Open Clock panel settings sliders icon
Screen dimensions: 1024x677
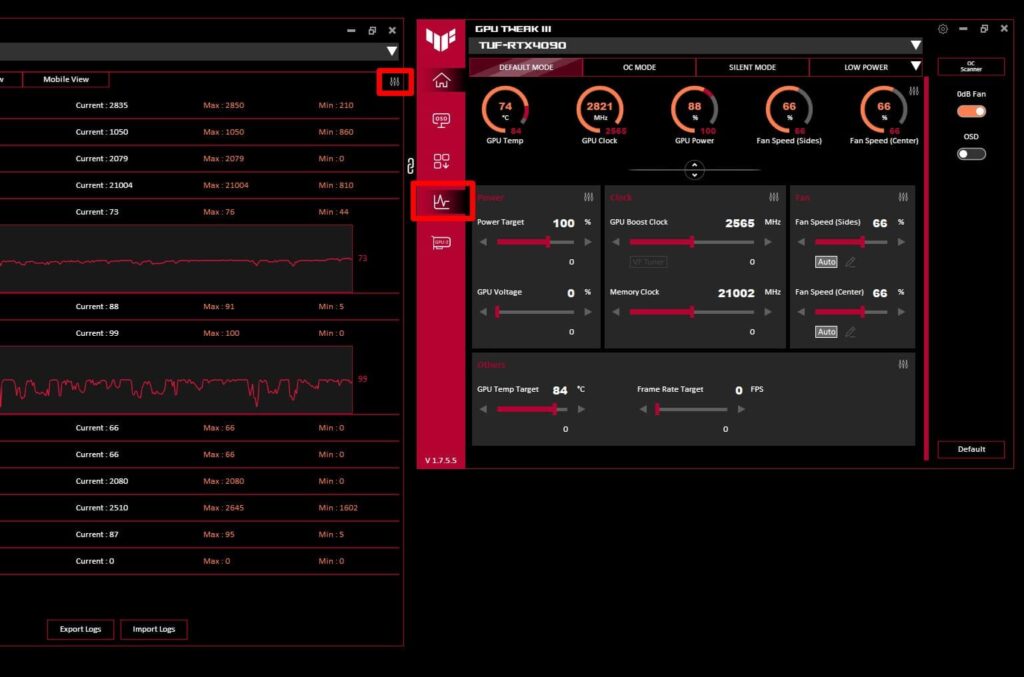[x=774, y=197]
